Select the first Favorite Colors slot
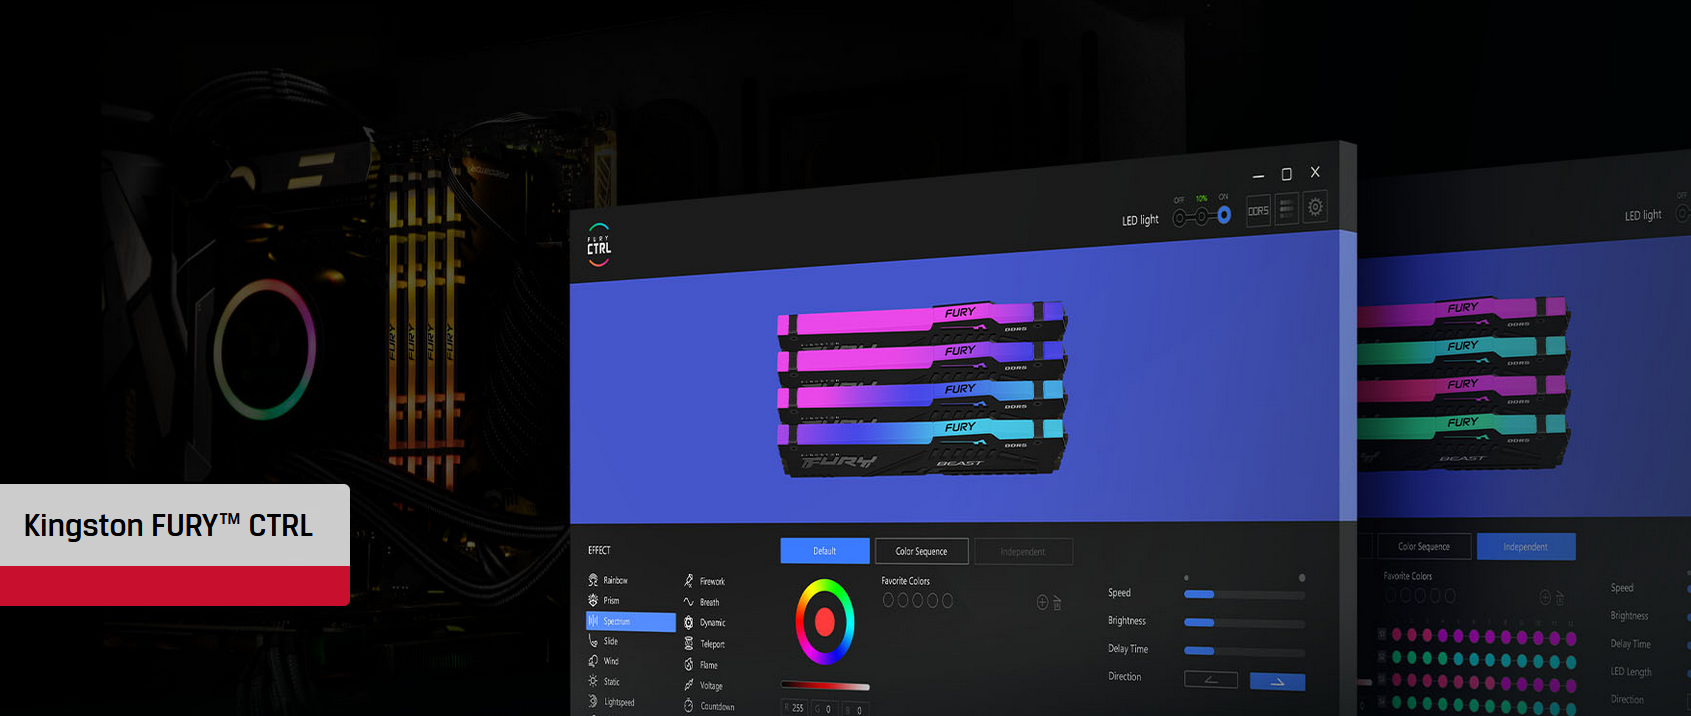Image resolution: width=1691 pixels, height=716 pixels. click(x=888, y=600)
